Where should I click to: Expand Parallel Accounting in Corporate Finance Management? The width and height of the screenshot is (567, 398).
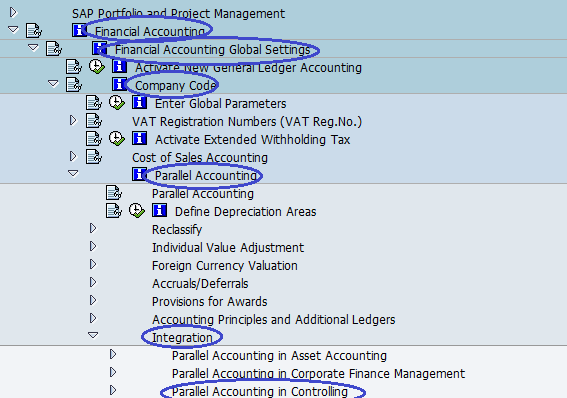pos(113,372)
